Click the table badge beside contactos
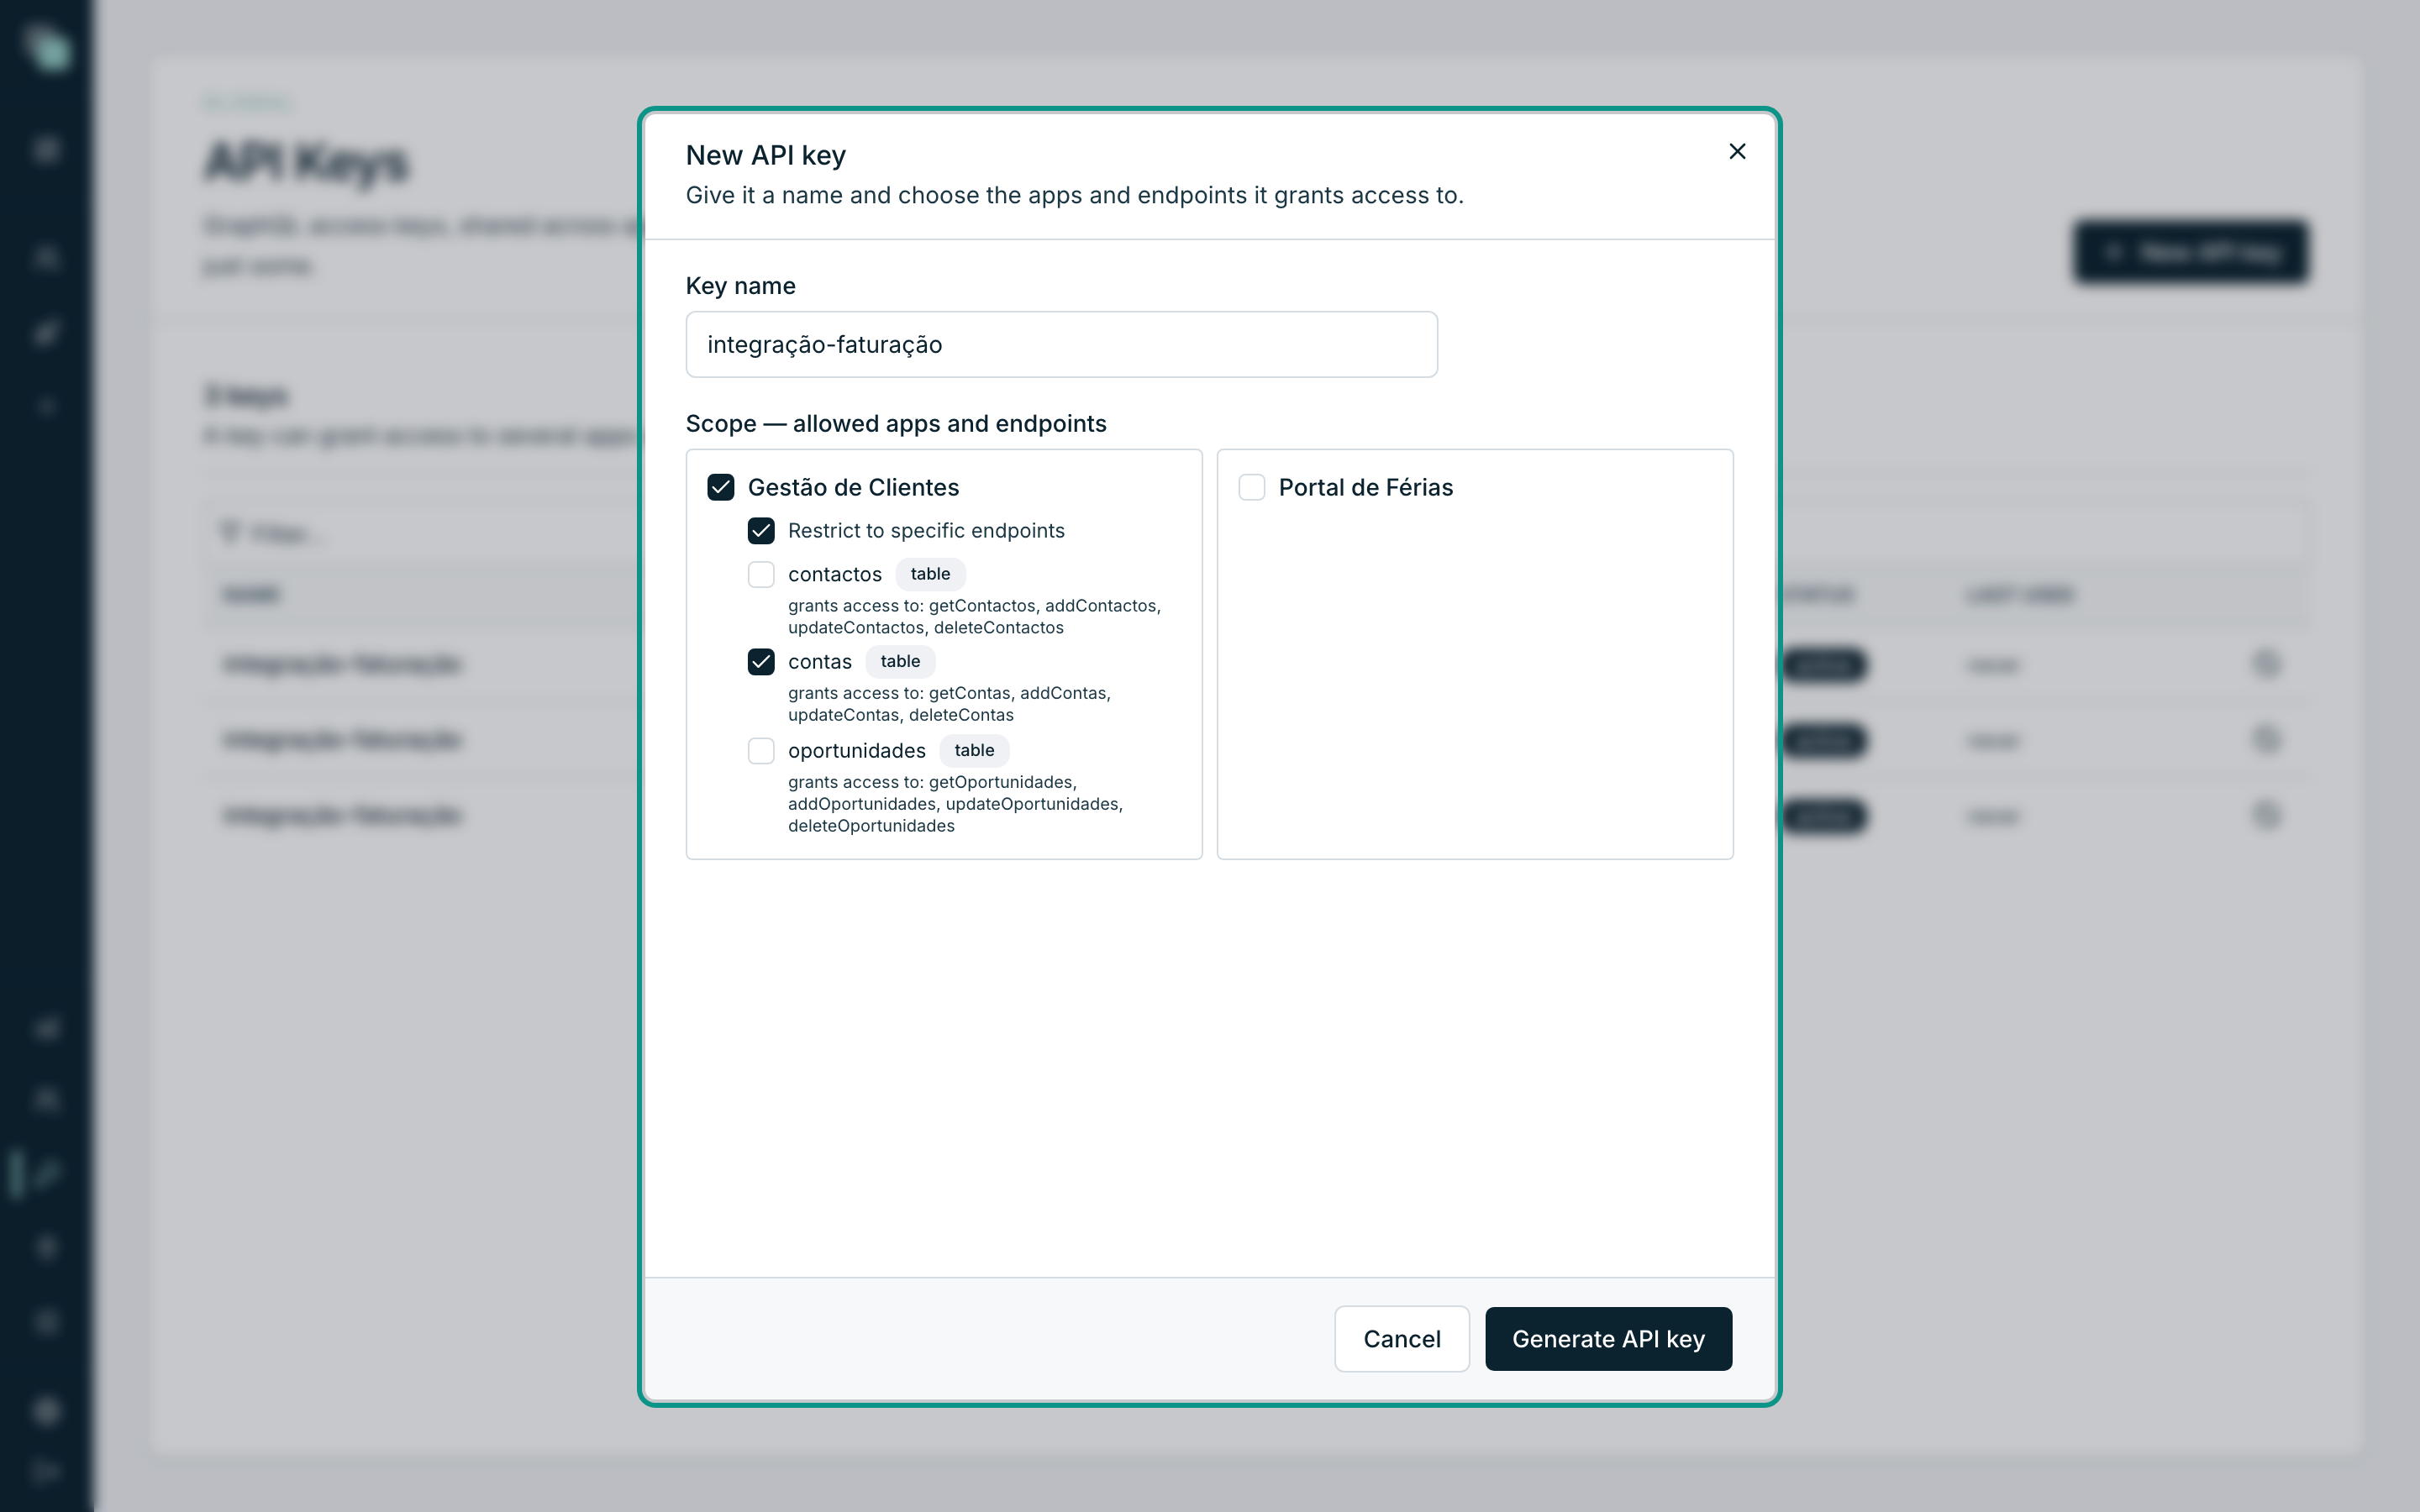This screenshot has width=2420, height=1512. pyautogui.click(x=930, y=574)
